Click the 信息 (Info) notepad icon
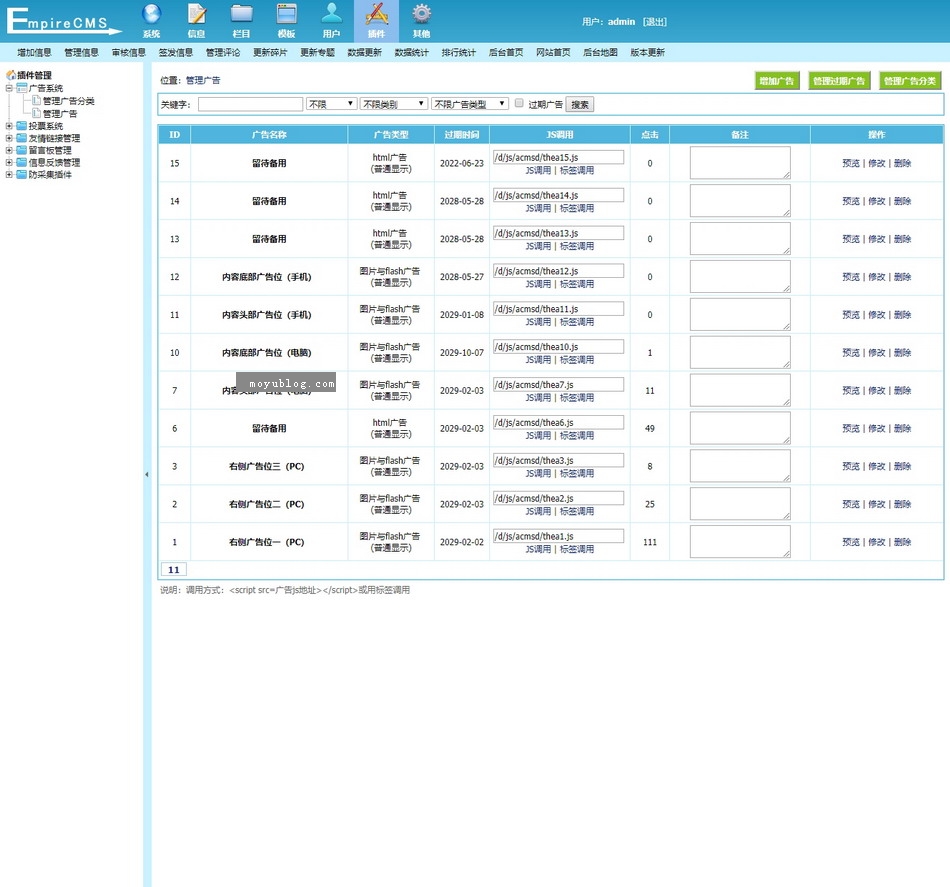950x887 pixels. click(x=197, y=15)
